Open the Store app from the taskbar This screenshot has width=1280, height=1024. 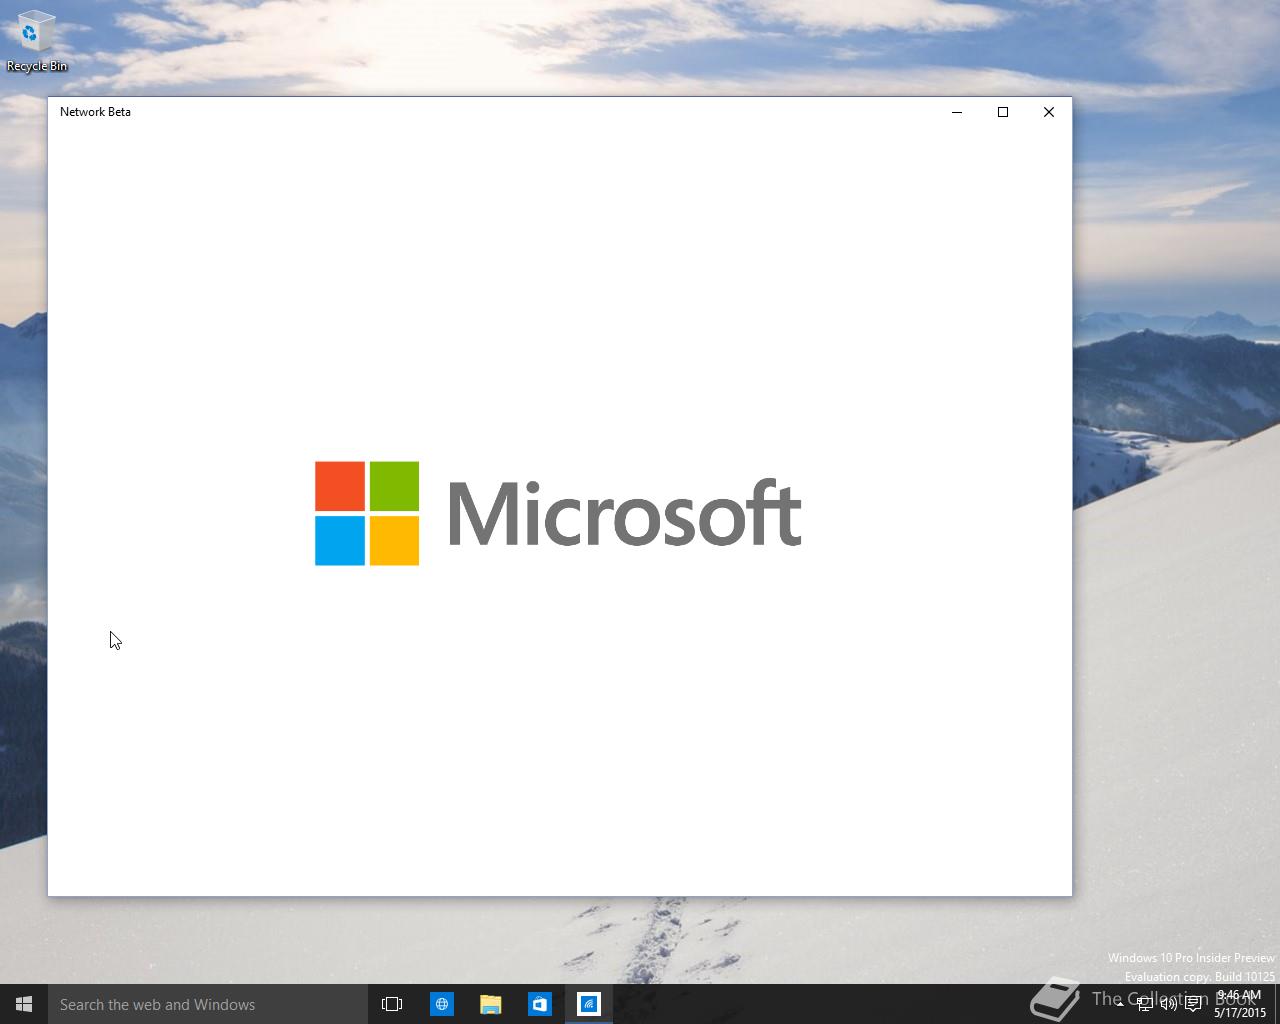[539, 1004]
